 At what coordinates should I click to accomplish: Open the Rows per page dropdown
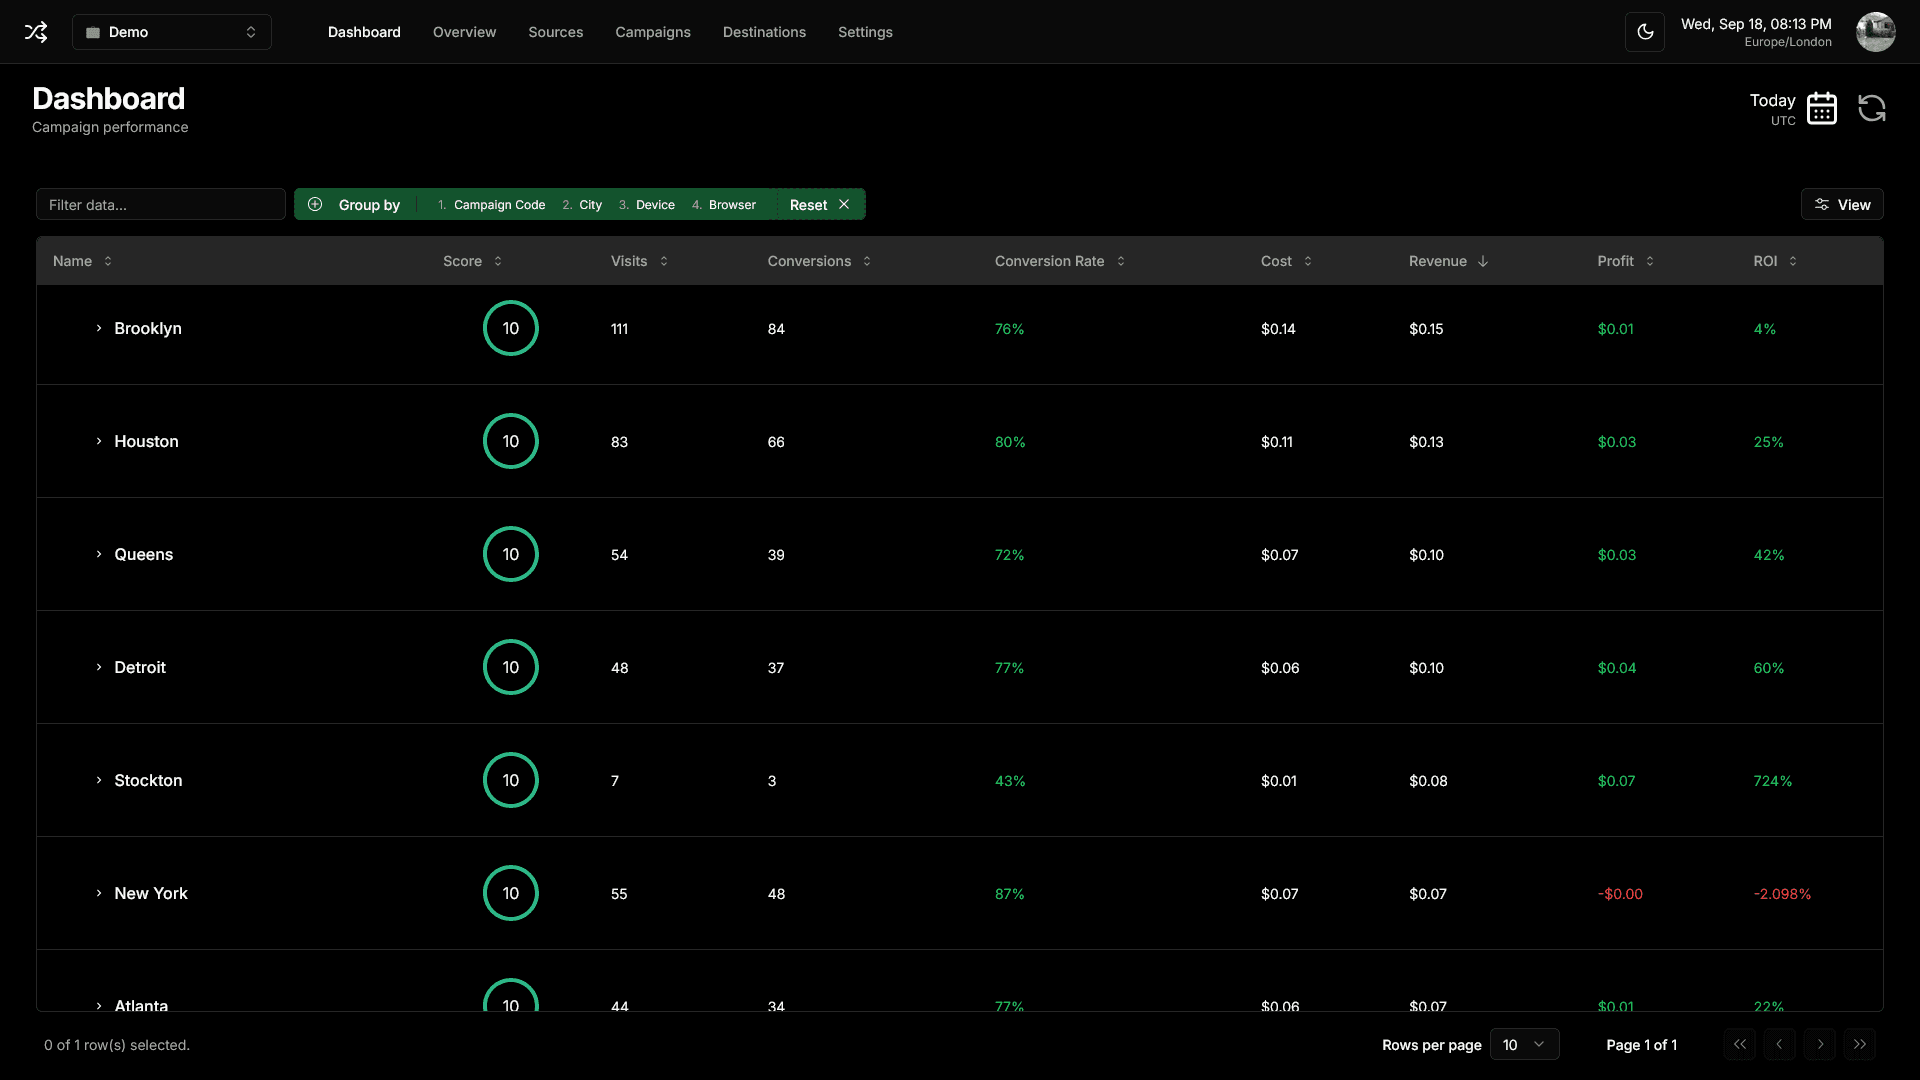coord(1524,1044)
